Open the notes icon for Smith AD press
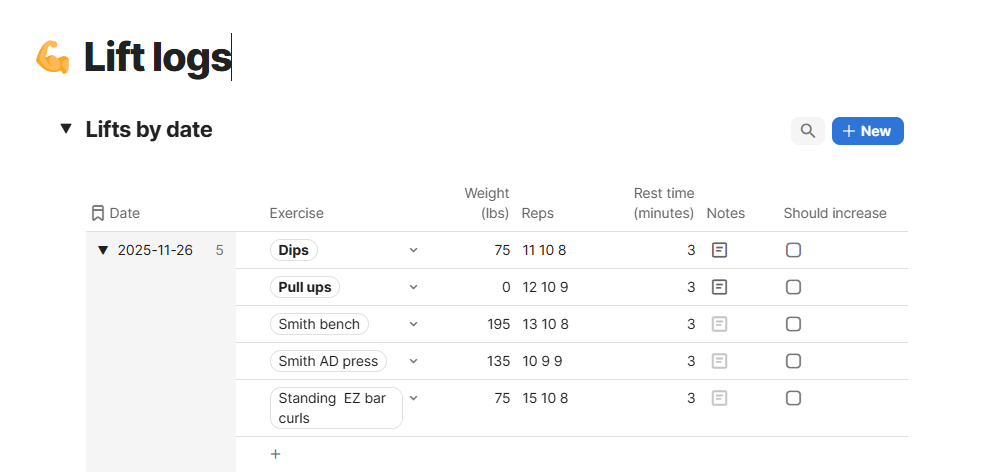Screen dimensions: 991x474 tap(719, 361)
